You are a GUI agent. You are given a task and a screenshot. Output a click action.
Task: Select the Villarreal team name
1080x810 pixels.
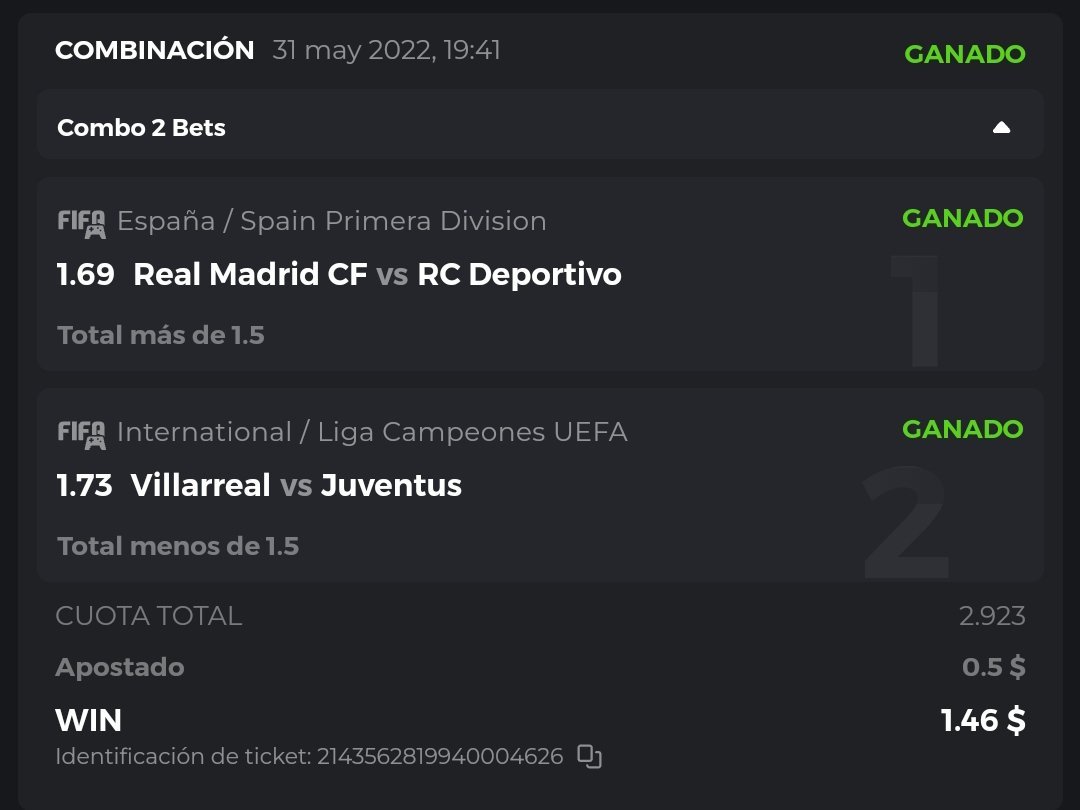click(x=200, y=486)
